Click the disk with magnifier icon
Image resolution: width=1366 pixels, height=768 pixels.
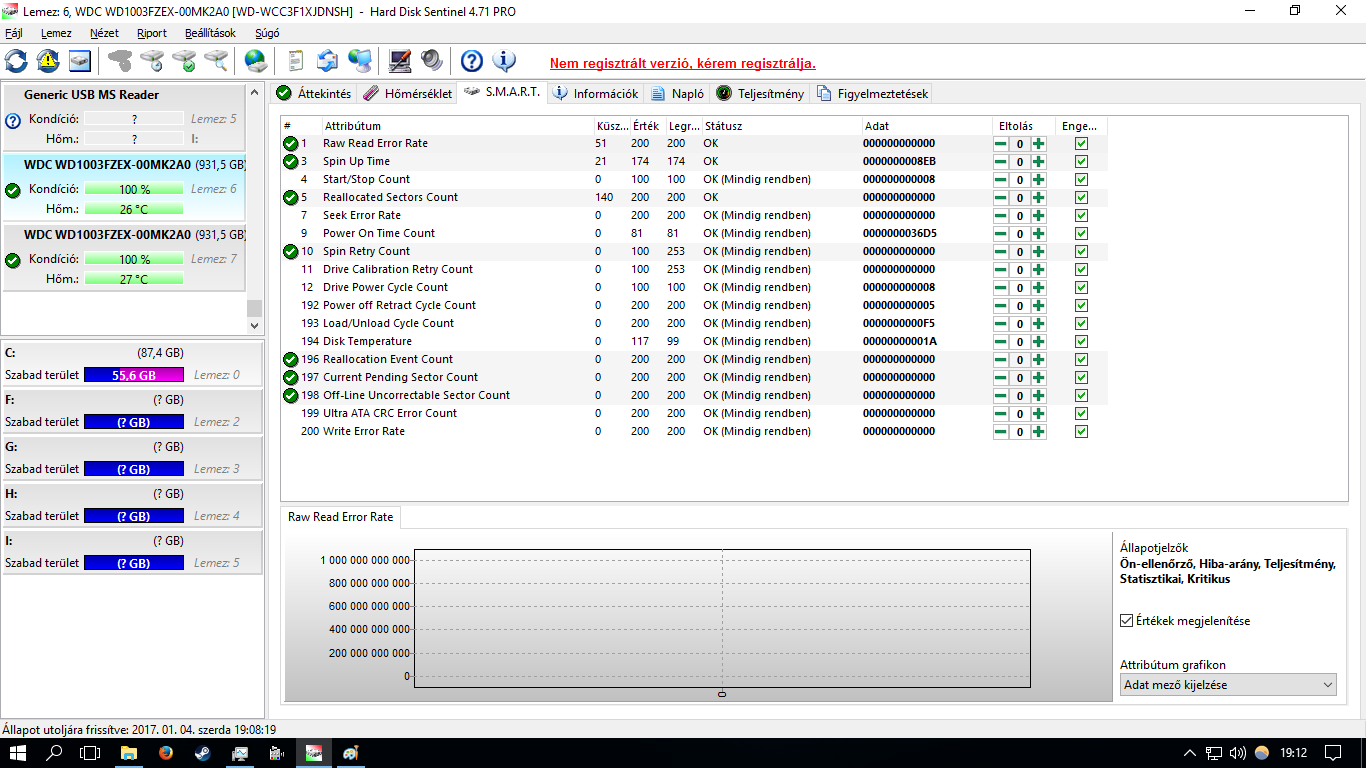tap(216, 61)
